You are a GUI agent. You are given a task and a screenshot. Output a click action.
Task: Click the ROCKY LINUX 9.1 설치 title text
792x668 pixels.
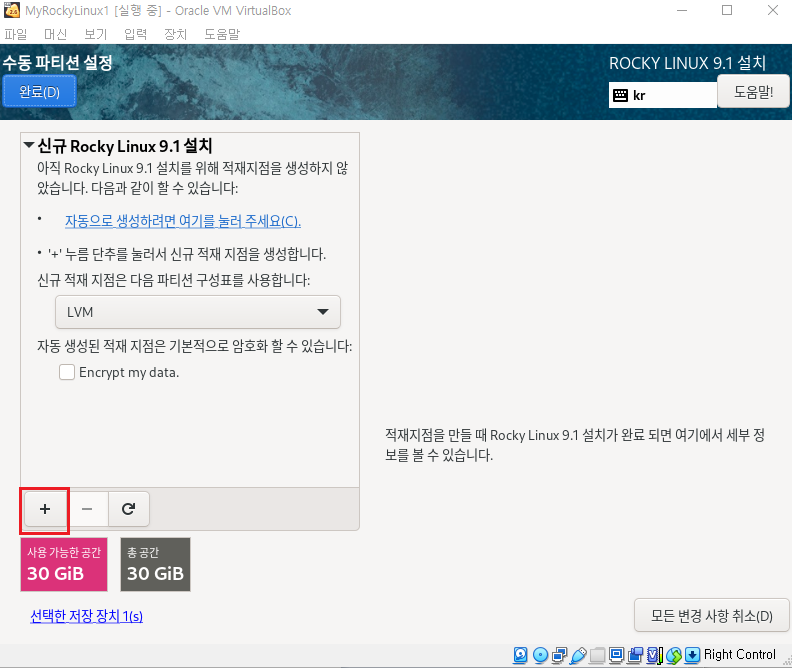687,63
